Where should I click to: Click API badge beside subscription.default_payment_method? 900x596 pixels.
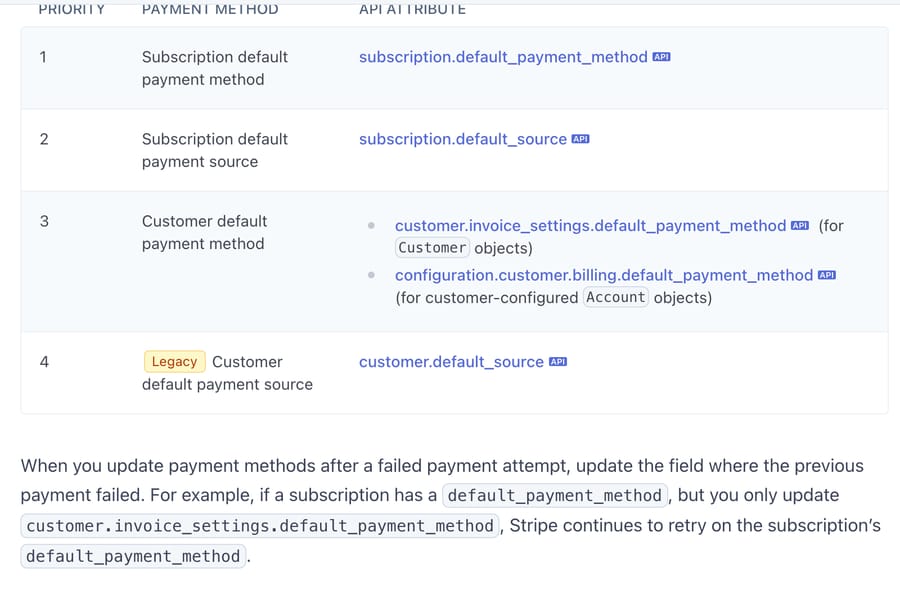661,57
